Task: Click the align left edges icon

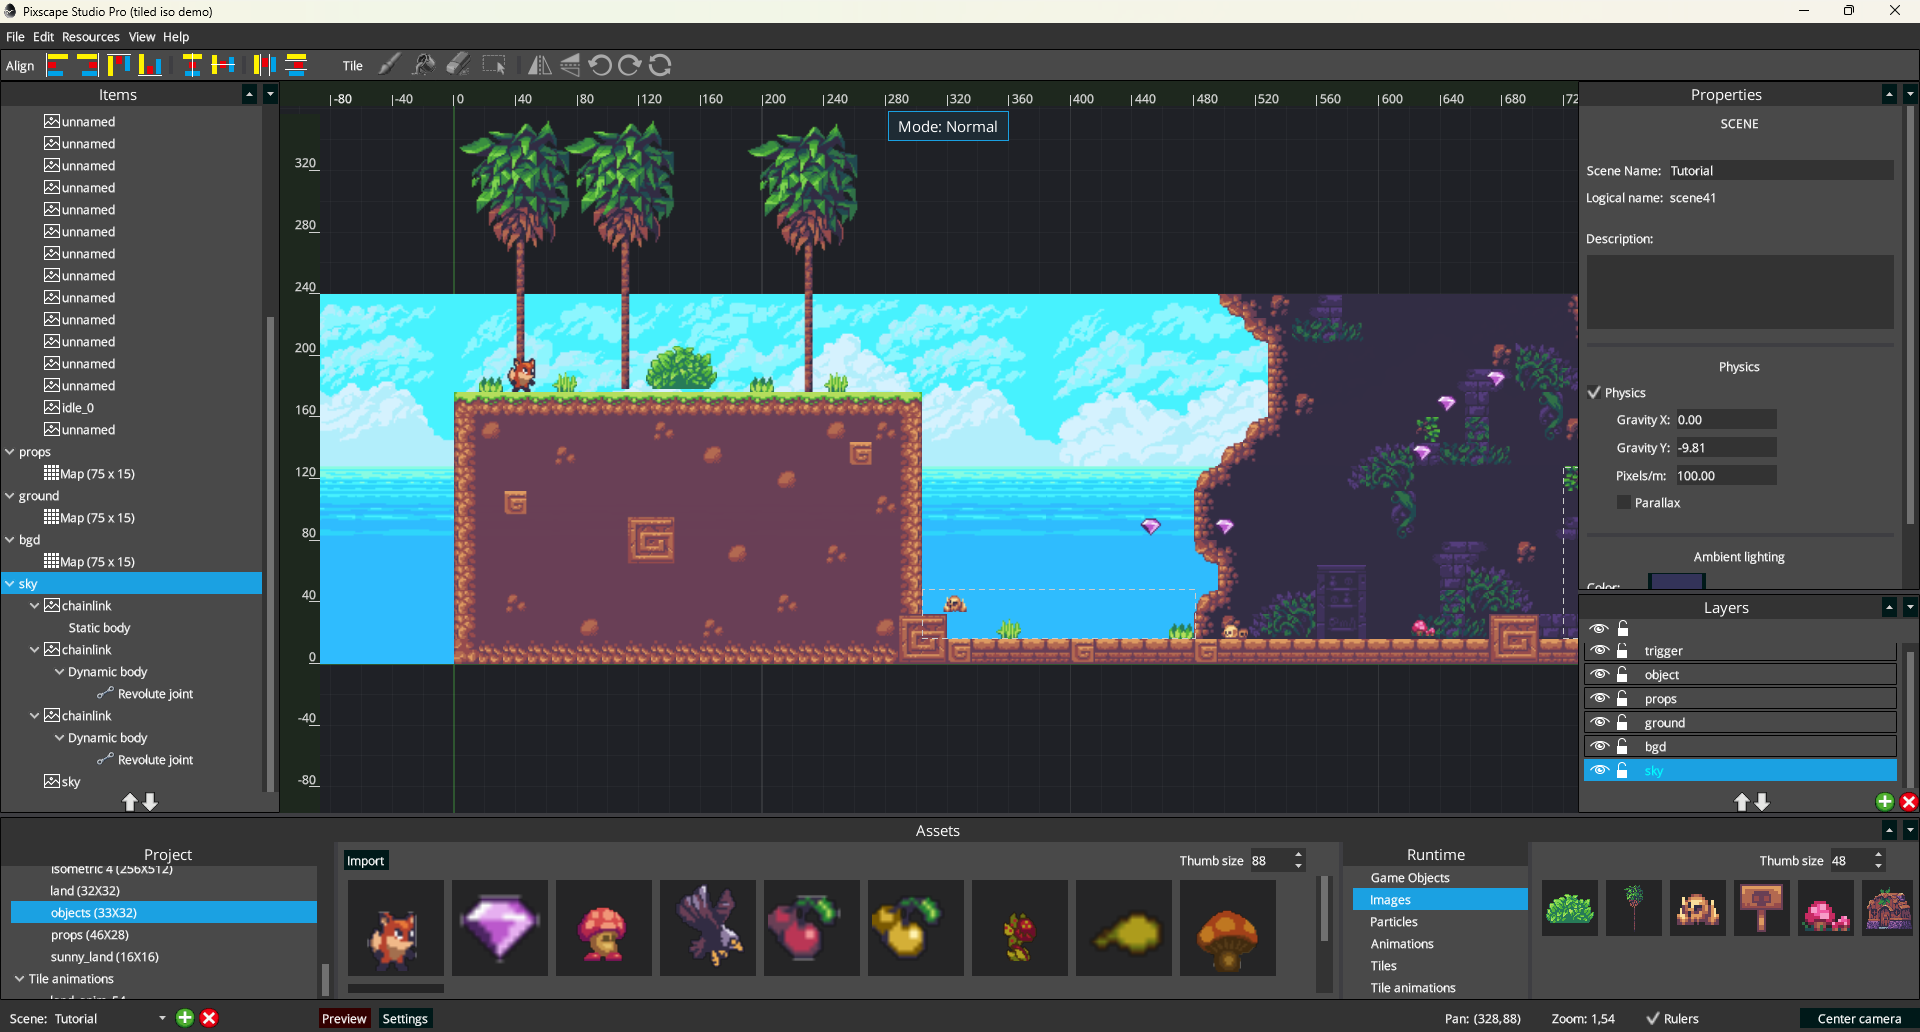Action: [x=57, y=65]
